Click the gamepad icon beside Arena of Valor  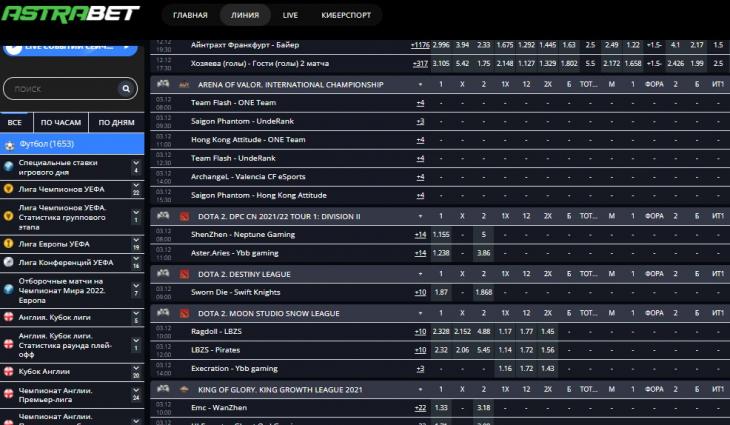click(164, 85)
